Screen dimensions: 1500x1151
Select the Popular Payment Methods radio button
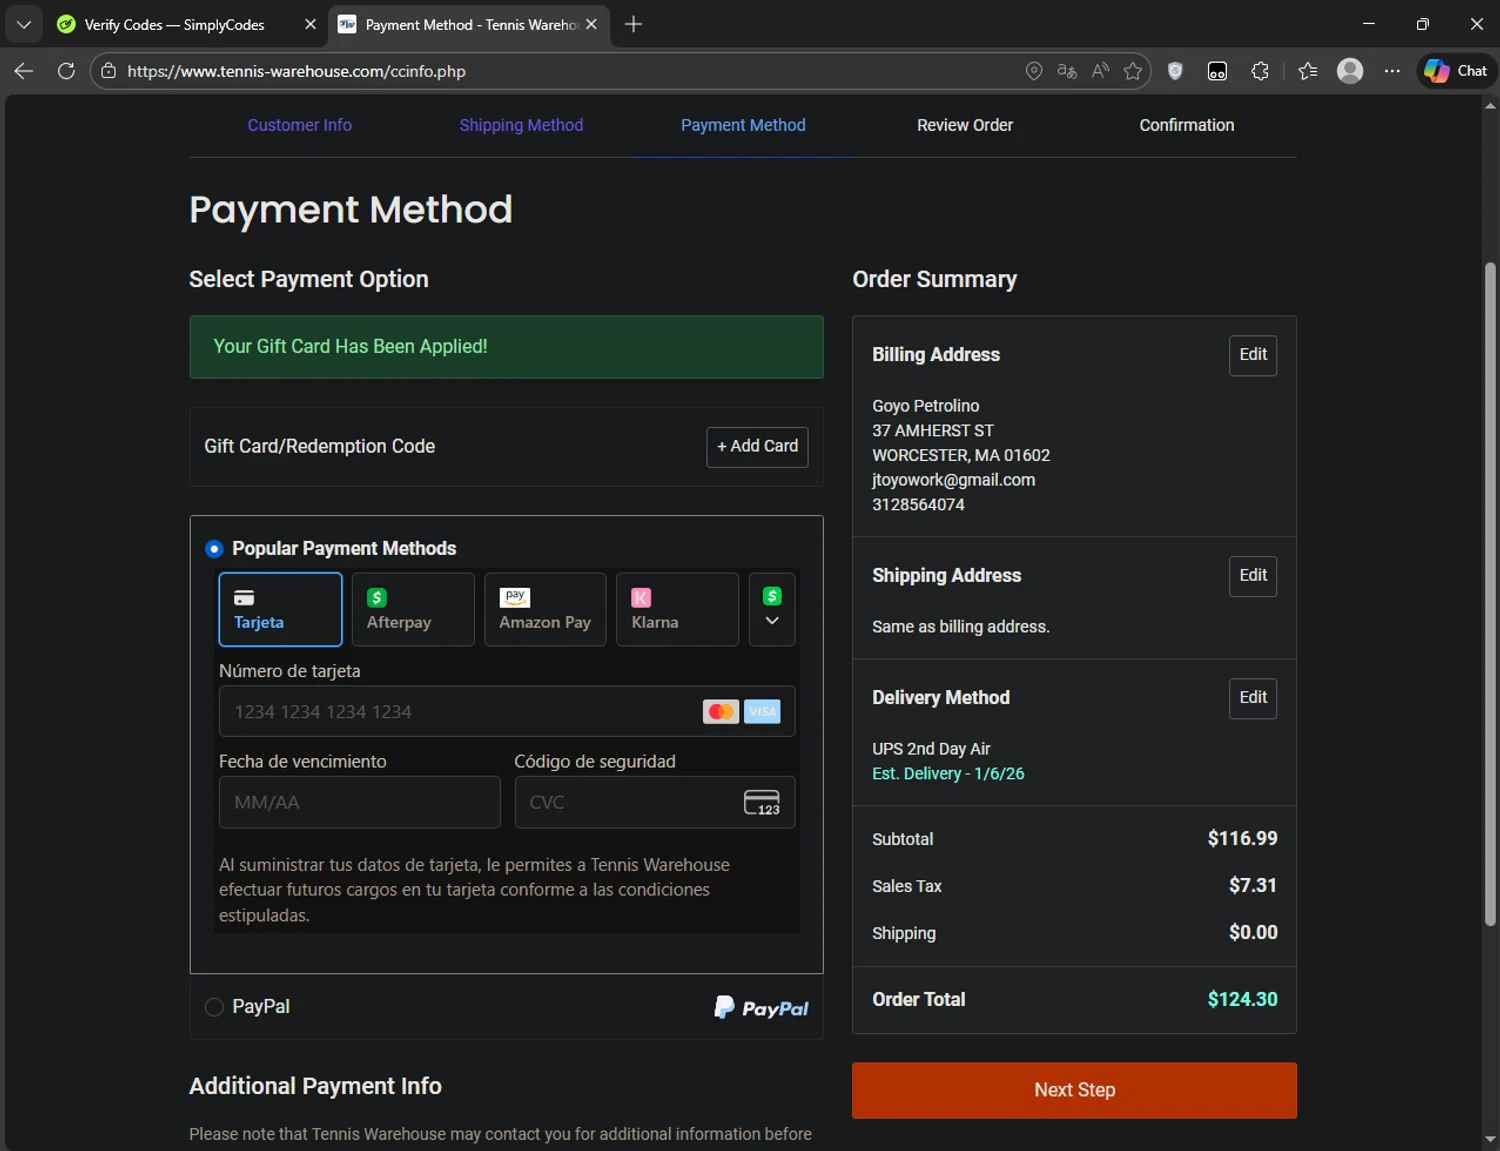click(x=214, y=549)
